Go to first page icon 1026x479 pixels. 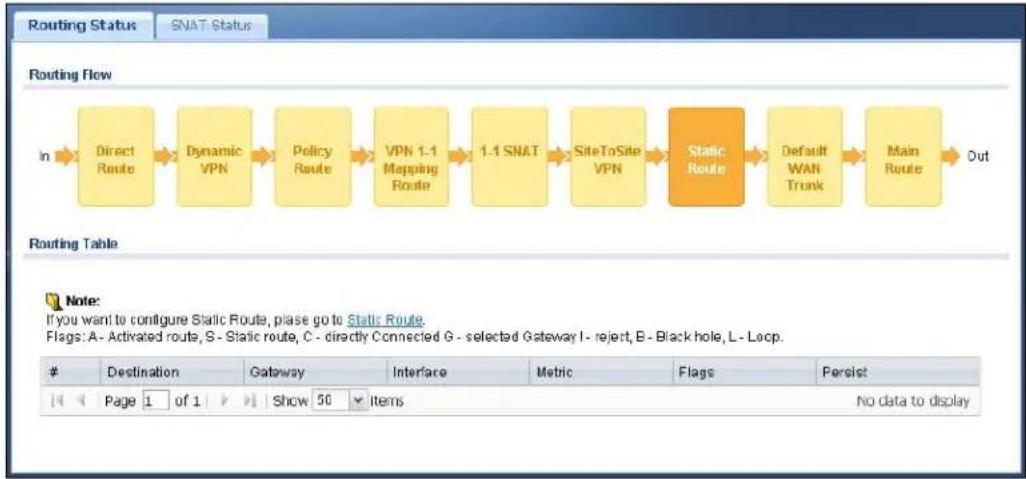coord(55,400)
